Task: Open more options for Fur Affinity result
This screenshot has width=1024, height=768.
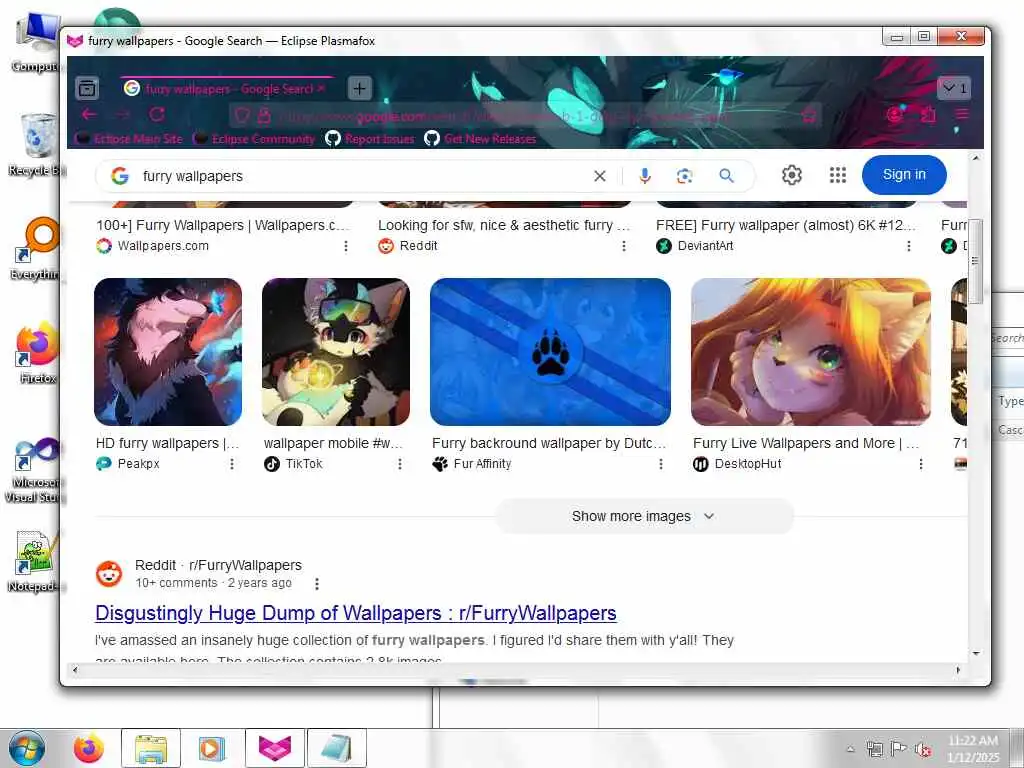Action: [661, 464]
